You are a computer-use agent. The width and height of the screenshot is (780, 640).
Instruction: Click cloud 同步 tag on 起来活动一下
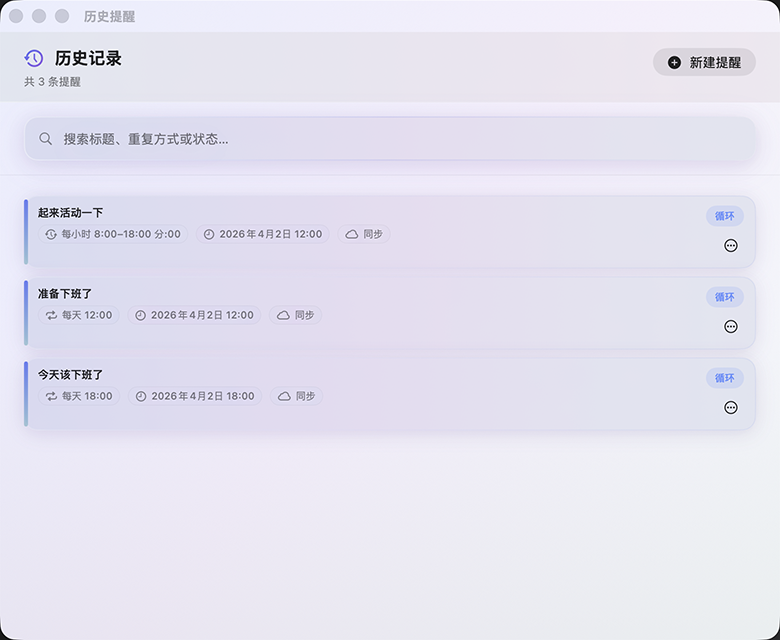pyautogui.click(x=364, y=234)
